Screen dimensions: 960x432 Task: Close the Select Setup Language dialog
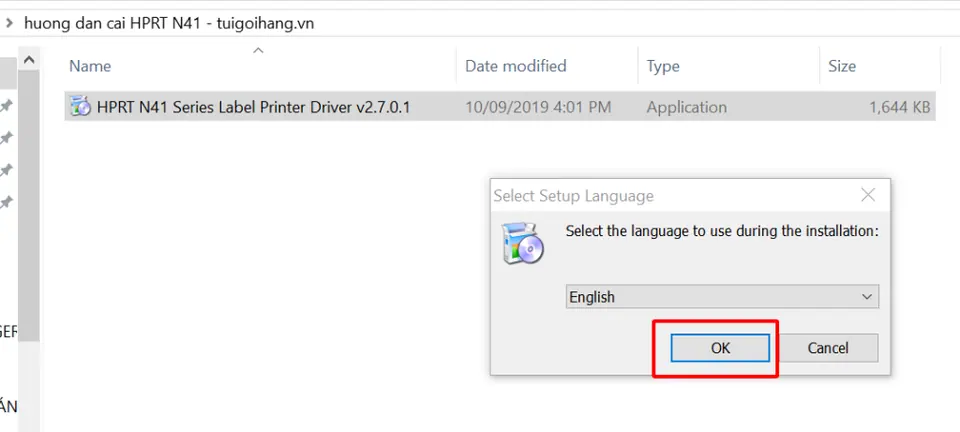point(868,196)
